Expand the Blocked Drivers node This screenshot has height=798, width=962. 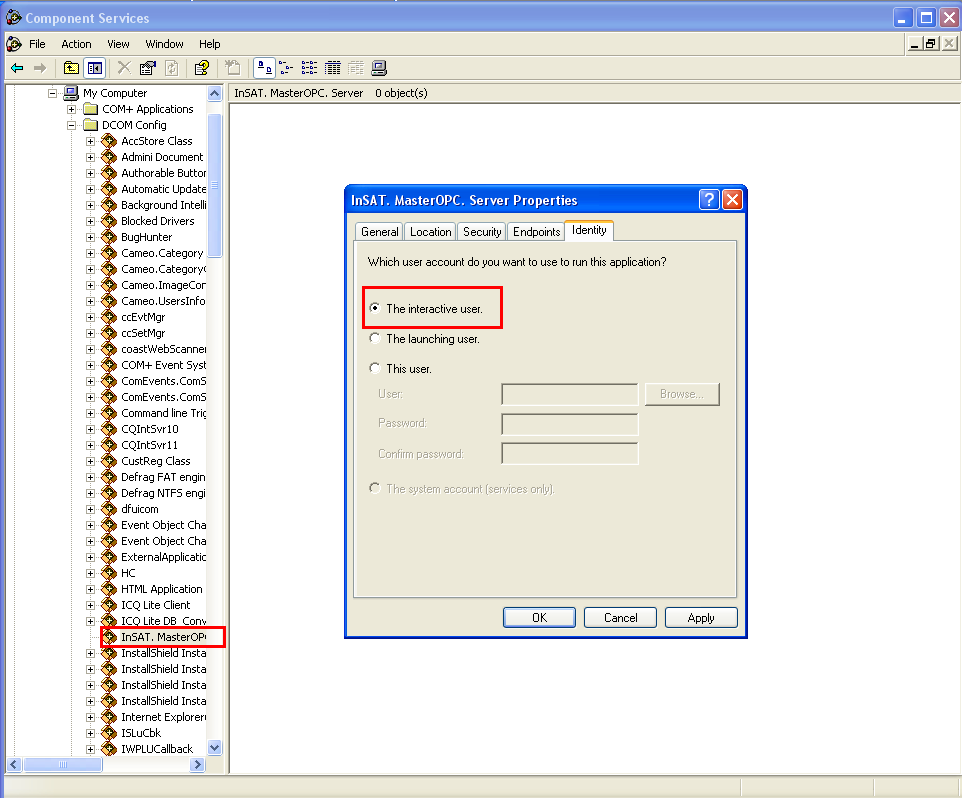(x=91, y=221)
